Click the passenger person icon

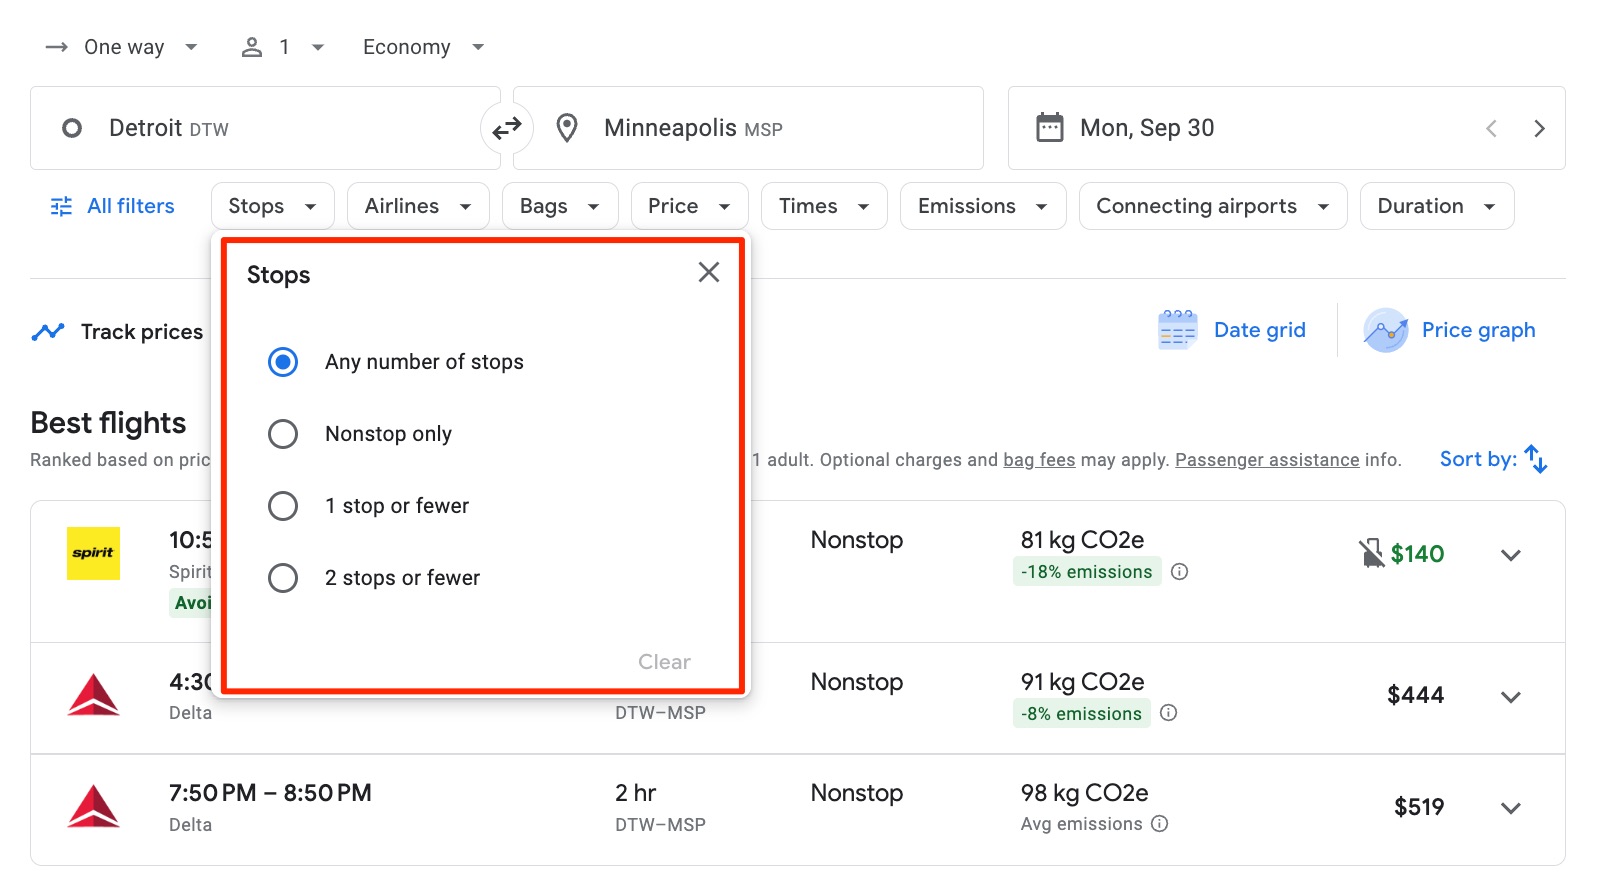point(252,47)
